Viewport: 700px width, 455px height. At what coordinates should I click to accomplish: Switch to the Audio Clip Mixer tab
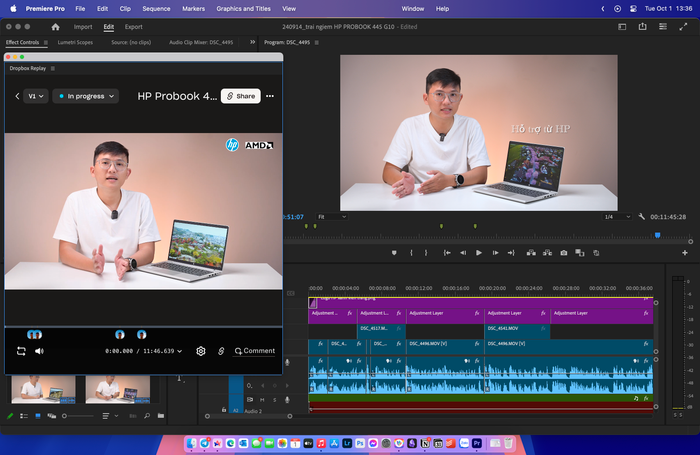tap(201, 42)
